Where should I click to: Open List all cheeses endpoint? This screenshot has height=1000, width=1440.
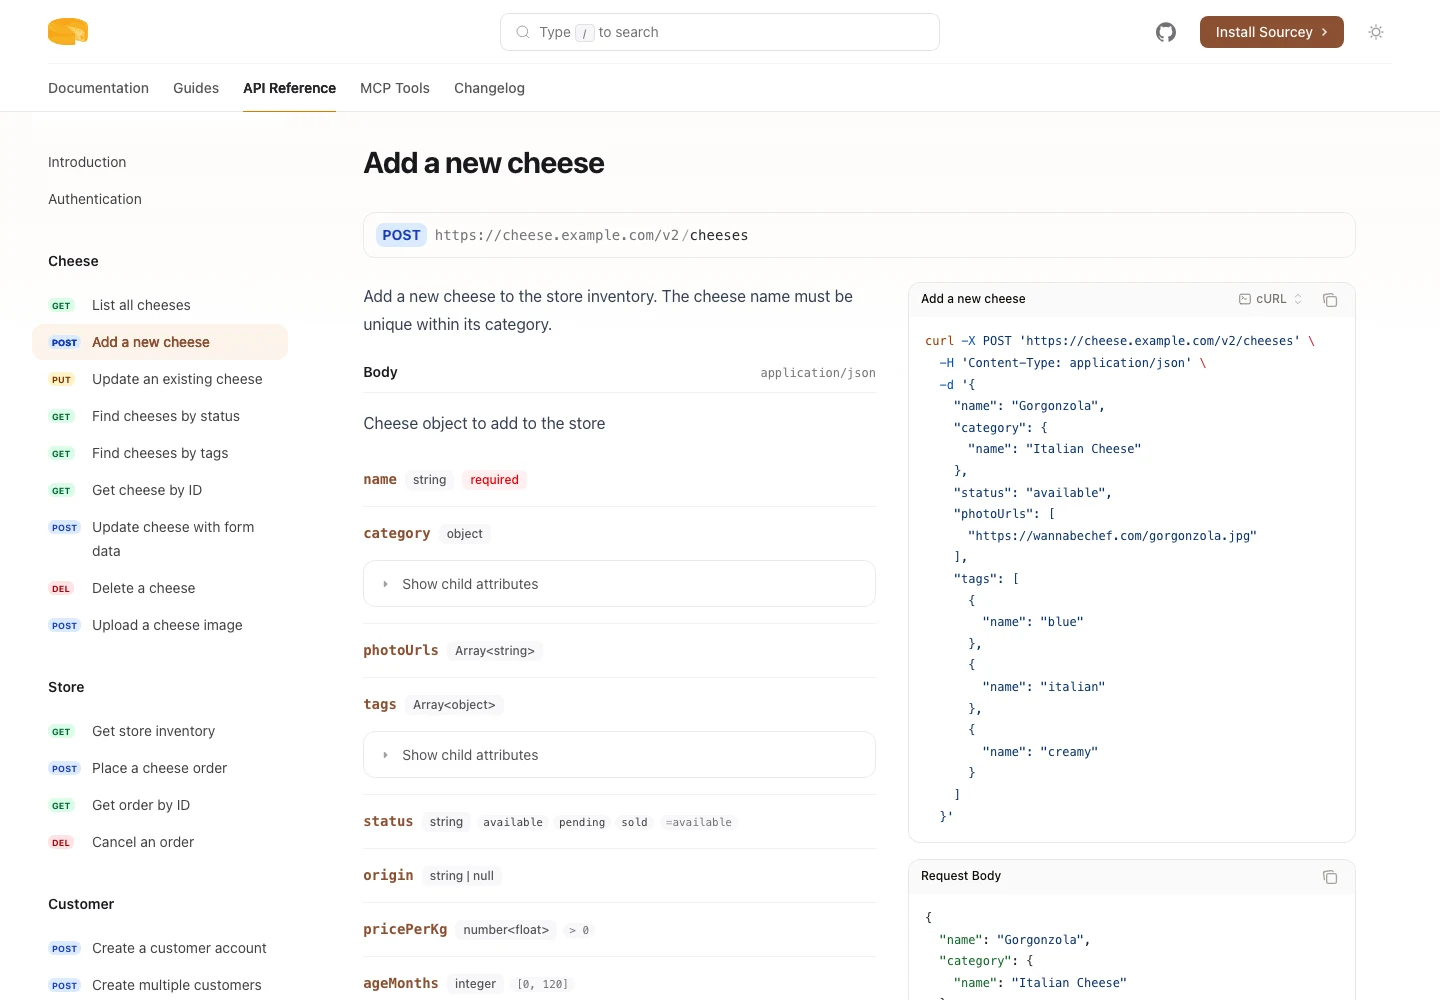[160, 305]
